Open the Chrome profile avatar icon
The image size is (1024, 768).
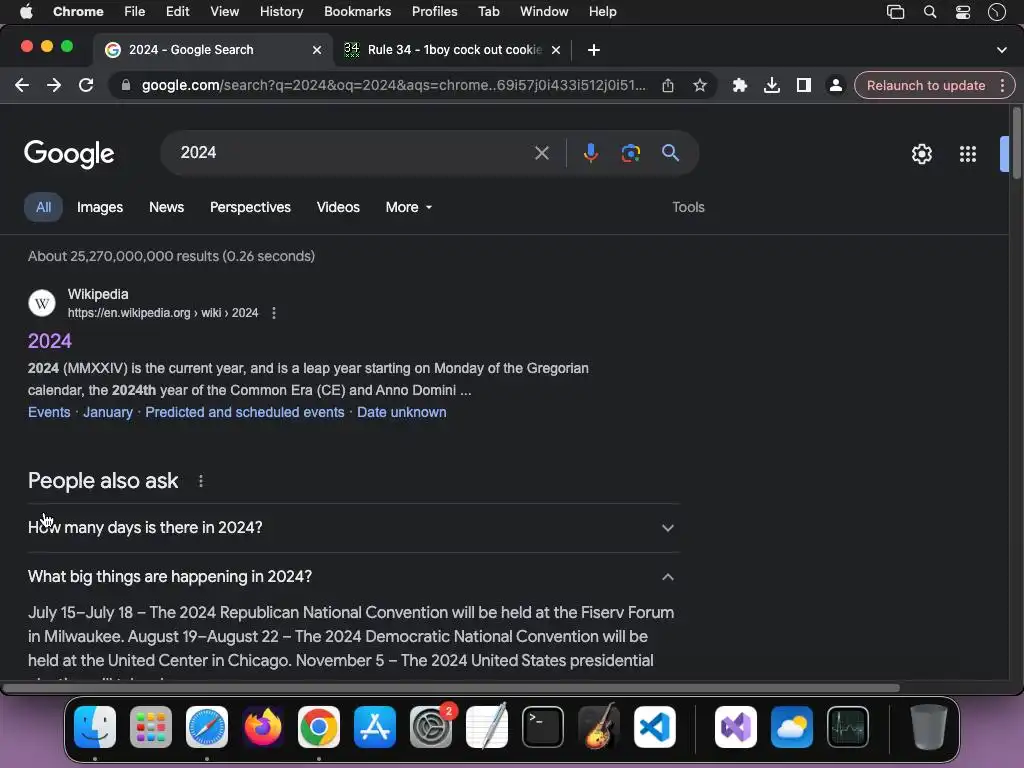(836, 86)
